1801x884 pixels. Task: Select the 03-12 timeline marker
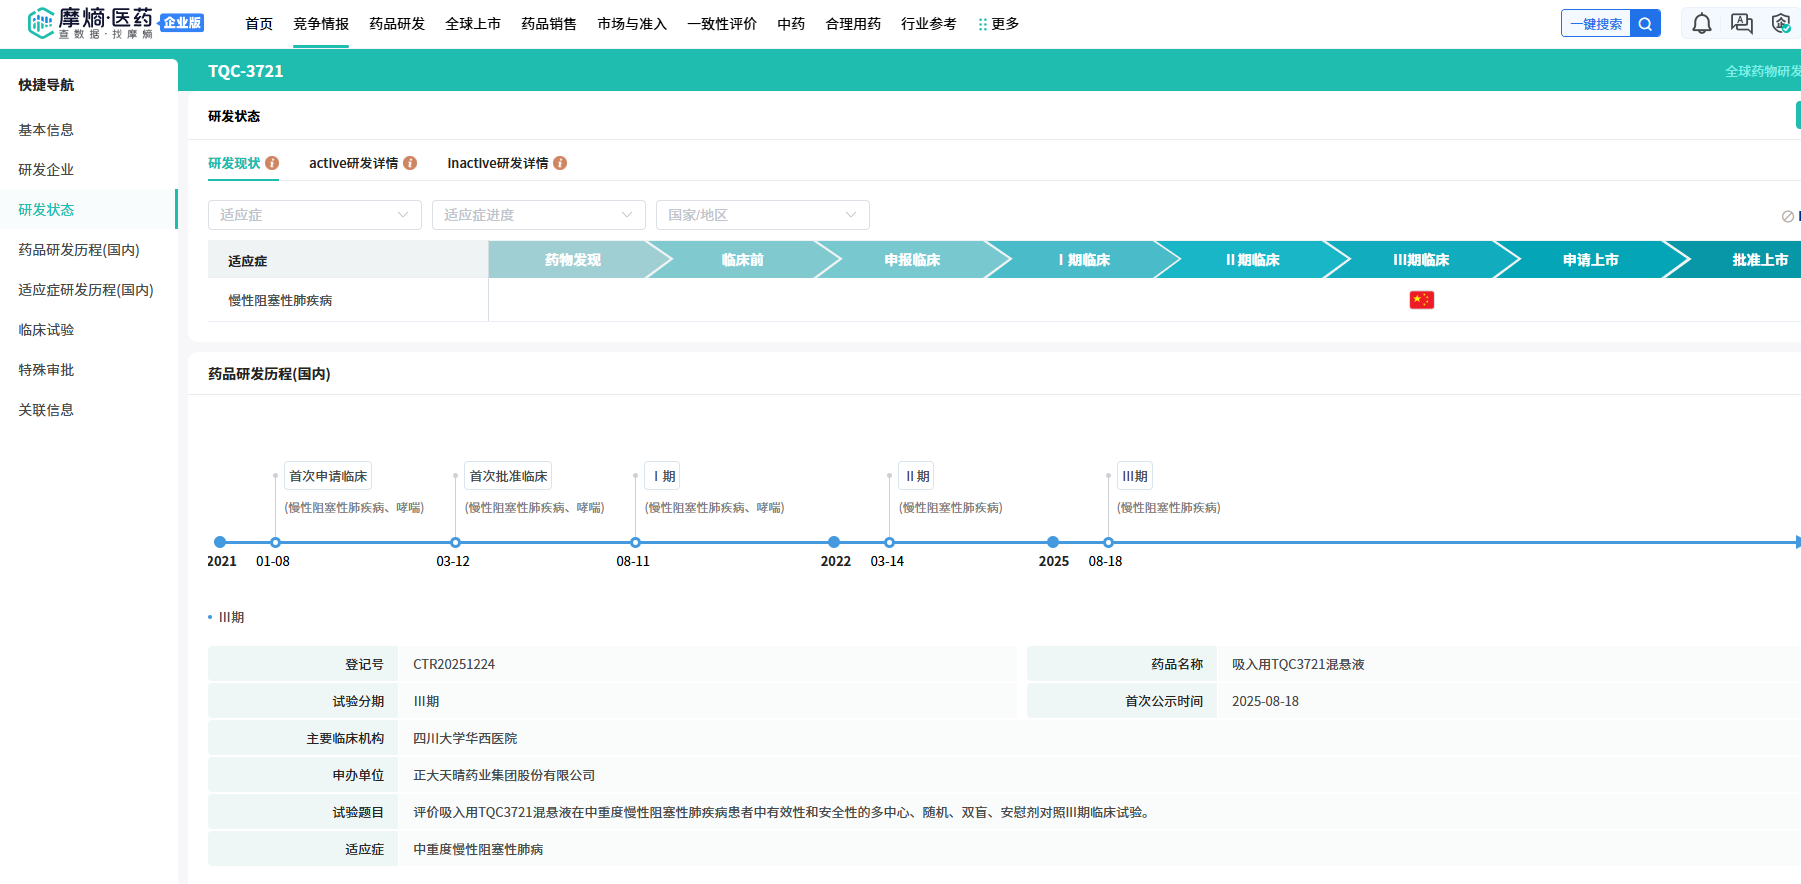point(455,542)
